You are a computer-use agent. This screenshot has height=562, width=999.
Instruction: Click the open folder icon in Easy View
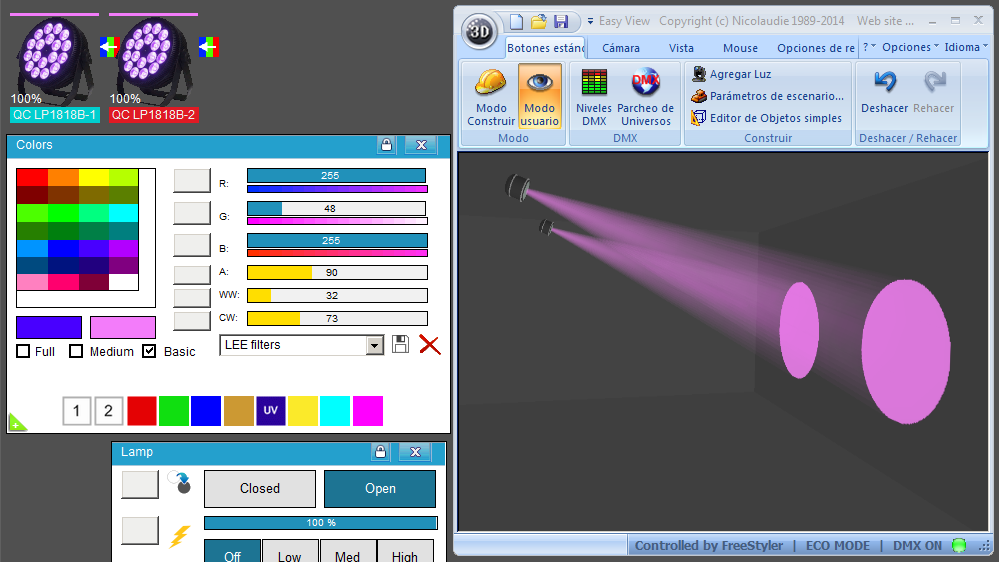point(539,22)
